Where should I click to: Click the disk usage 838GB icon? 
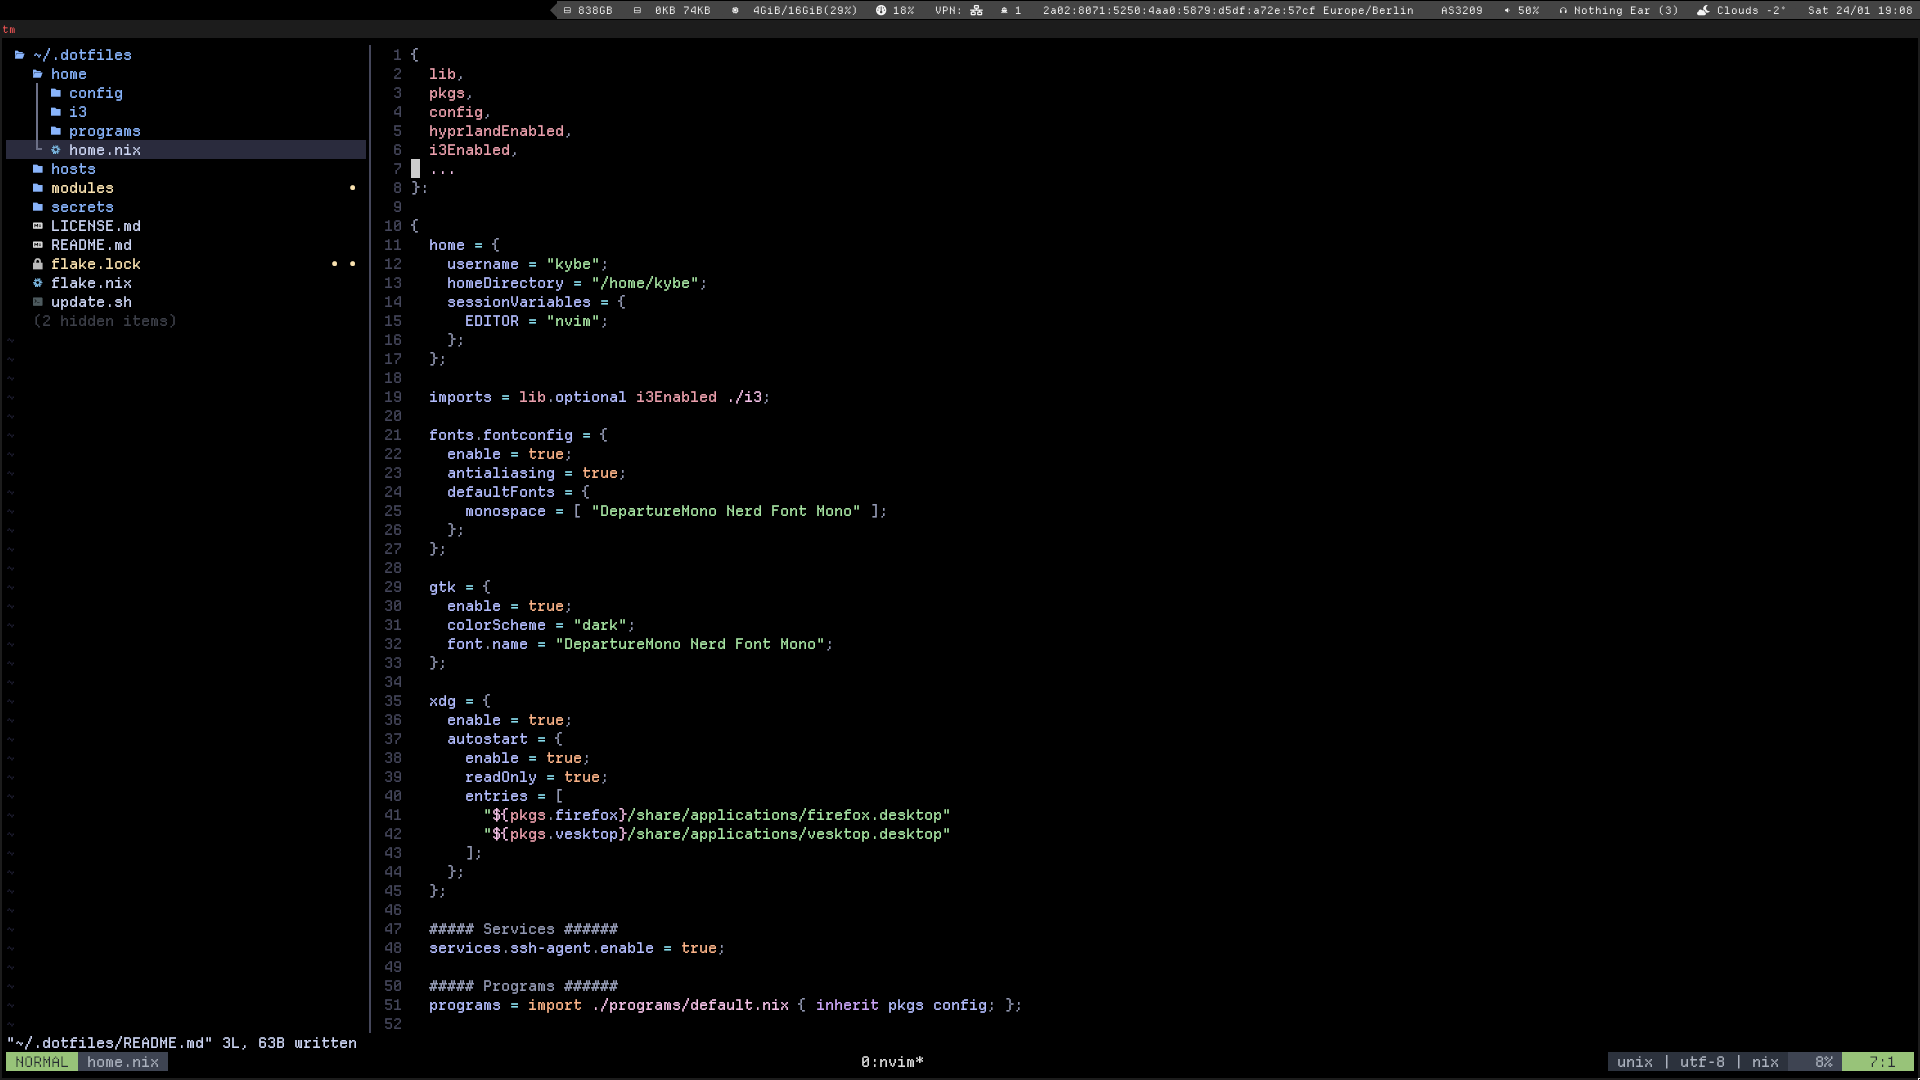click(567, 10)
